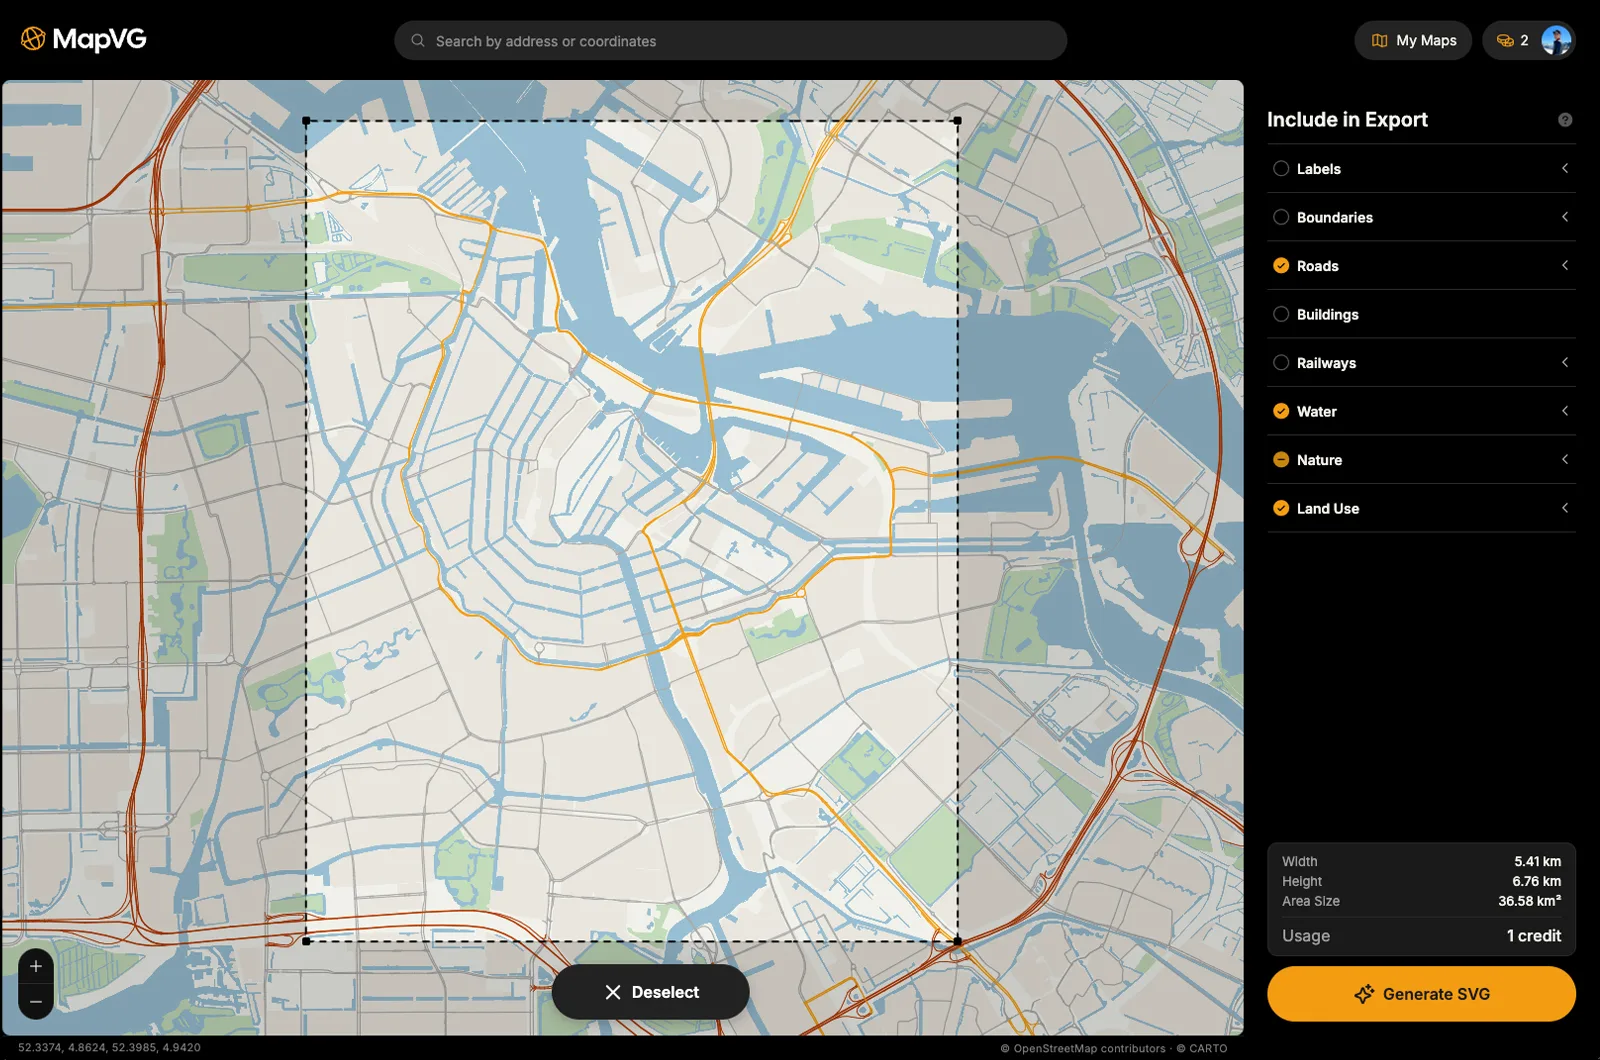Zoom out with the minus button
Image resolution: width=1600 pixels, height=1060 pixels.
[36, 1001]
